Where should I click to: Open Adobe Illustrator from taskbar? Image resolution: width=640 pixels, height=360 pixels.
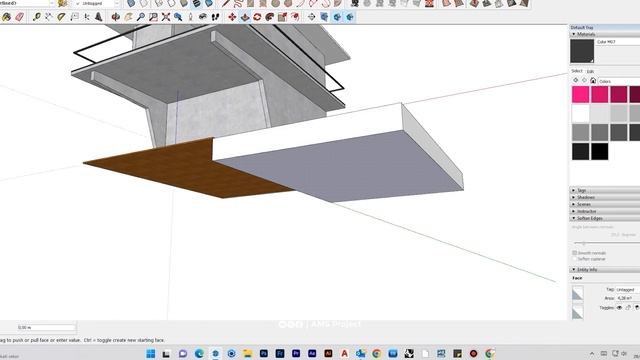tap(329, 353)
